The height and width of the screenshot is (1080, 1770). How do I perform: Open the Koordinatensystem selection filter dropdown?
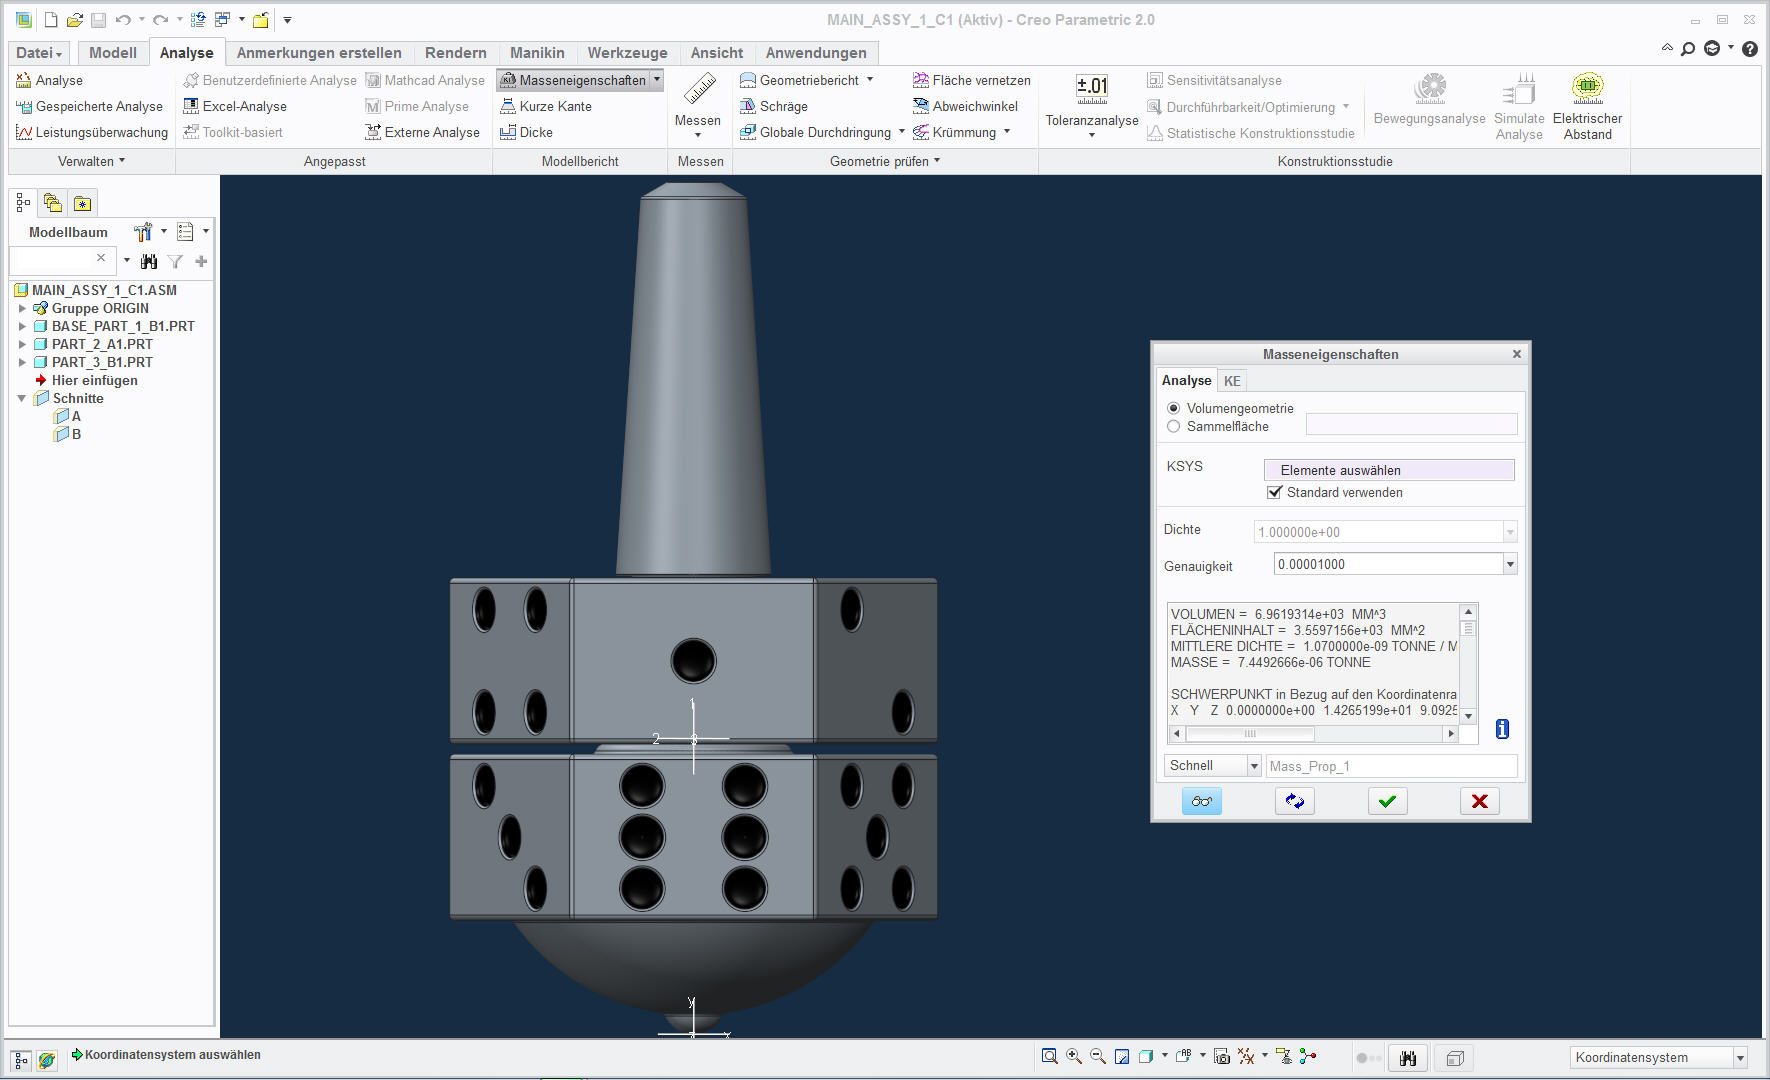(x=1740, y=1058)
